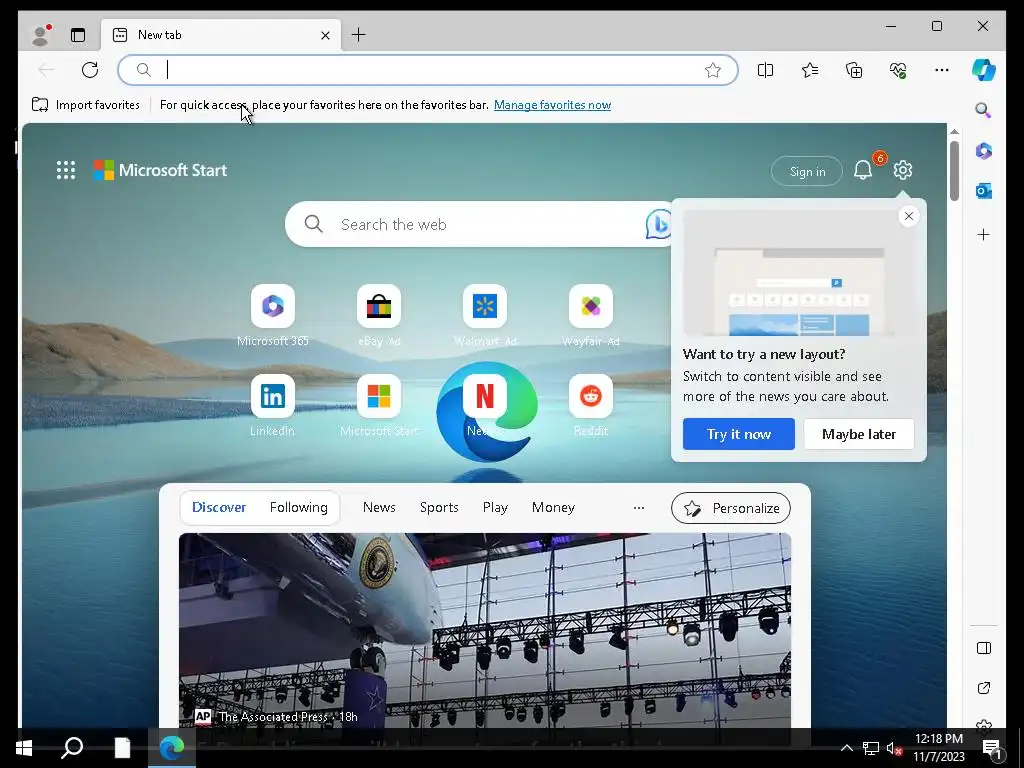Show hidden system tray icons
This screenshot has height=768, width=1024.
tap(846, 748)
